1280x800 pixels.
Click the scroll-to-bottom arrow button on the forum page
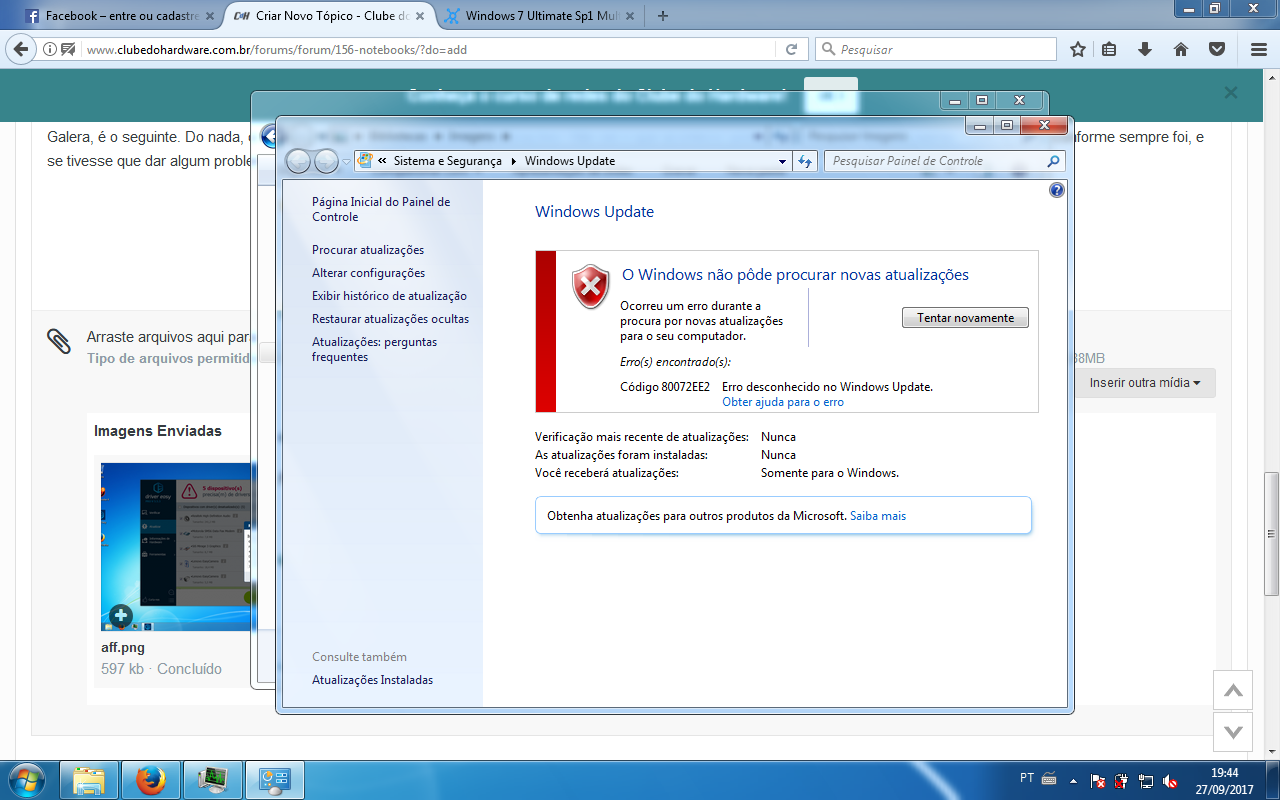click(x=1233, y=732)
